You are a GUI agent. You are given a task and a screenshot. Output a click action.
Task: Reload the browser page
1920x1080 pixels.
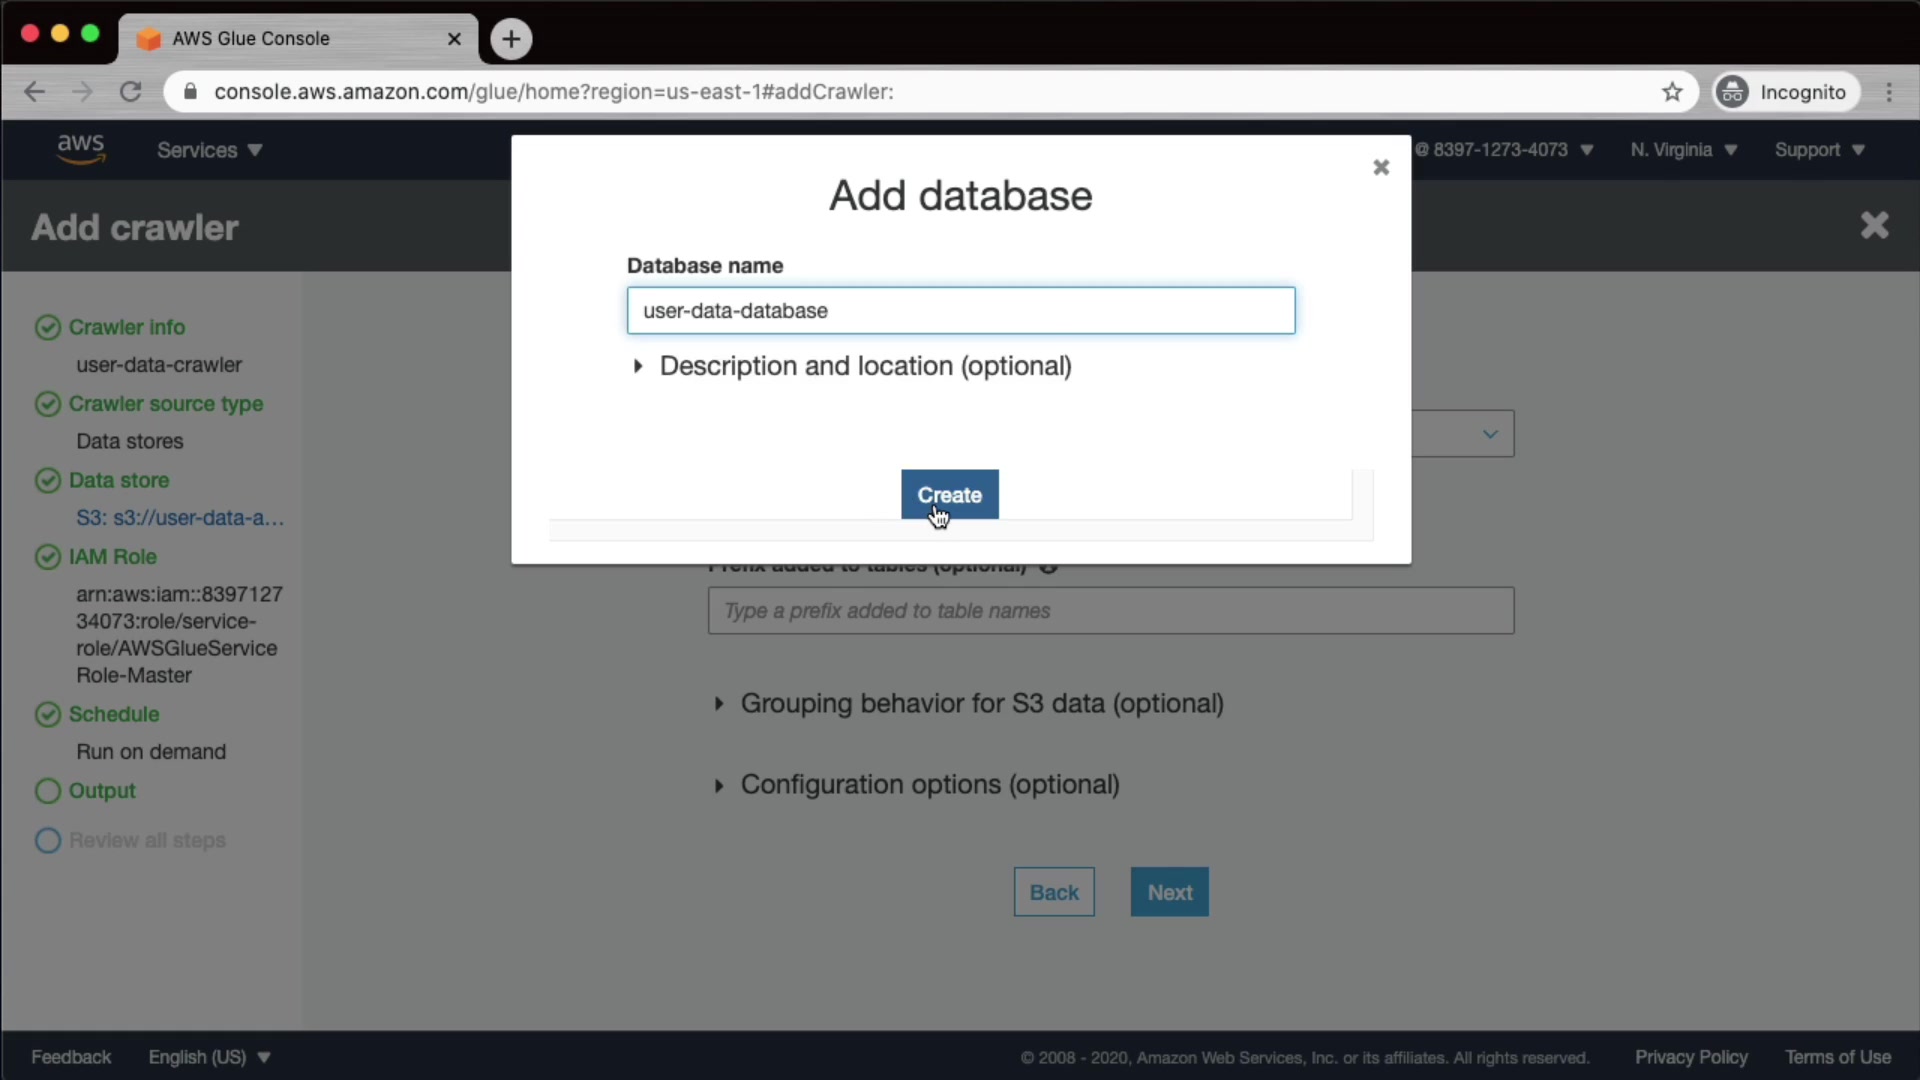tap(131, 92)
